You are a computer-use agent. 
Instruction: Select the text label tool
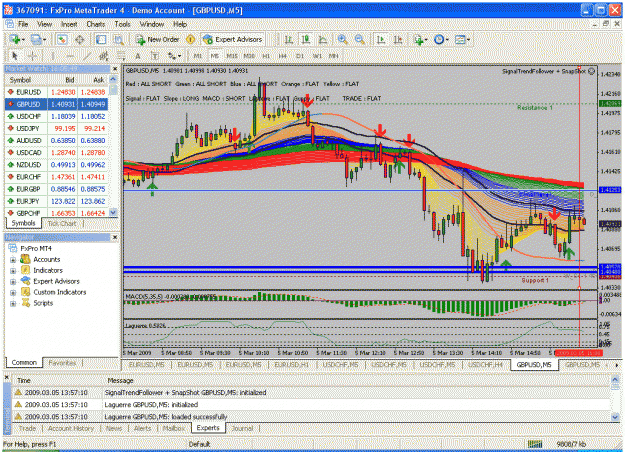(155, 56)
